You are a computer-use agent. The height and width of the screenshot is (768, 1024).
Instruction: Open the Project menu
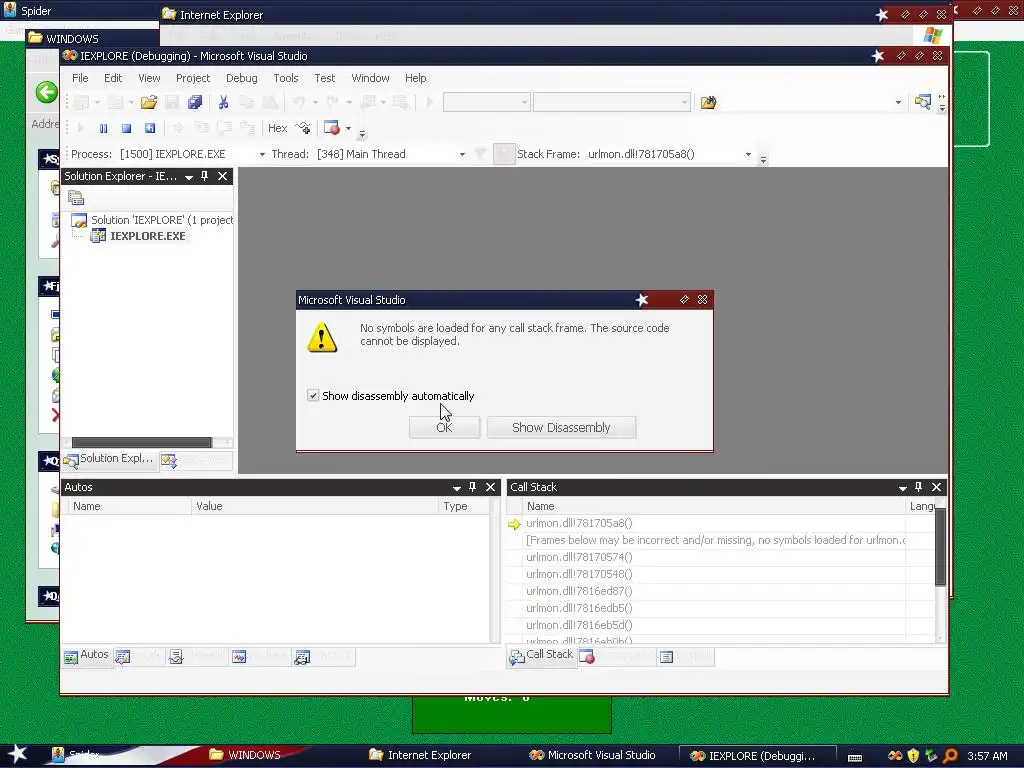(193, 78)
